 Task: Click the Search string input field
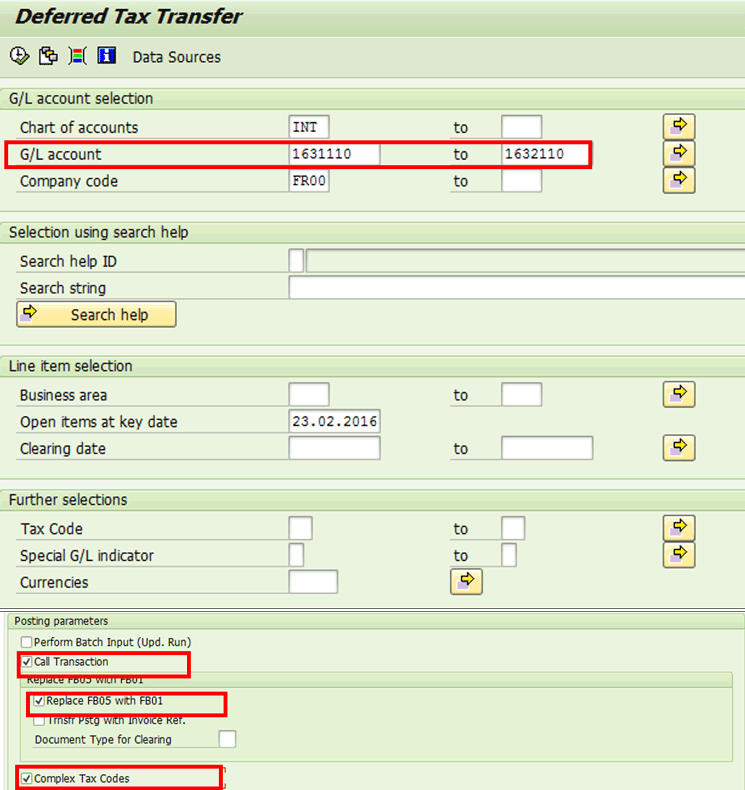pos(516,288)
